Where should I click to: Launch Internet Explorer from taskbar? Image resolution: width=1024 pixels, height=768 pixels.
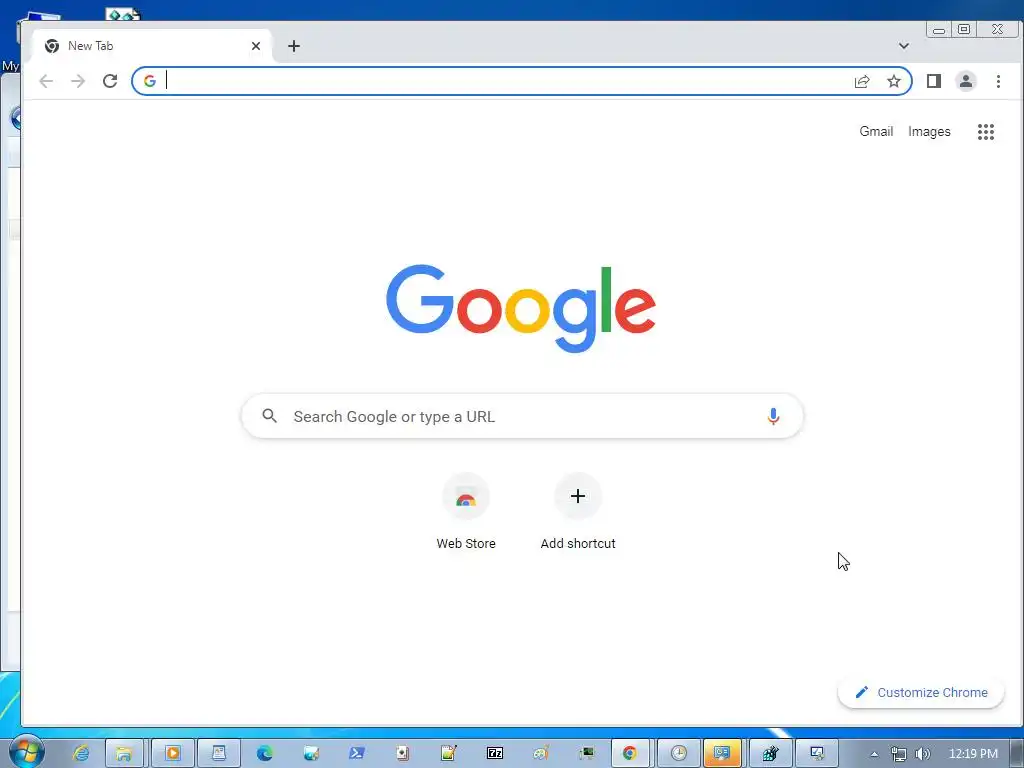(81, 754)
